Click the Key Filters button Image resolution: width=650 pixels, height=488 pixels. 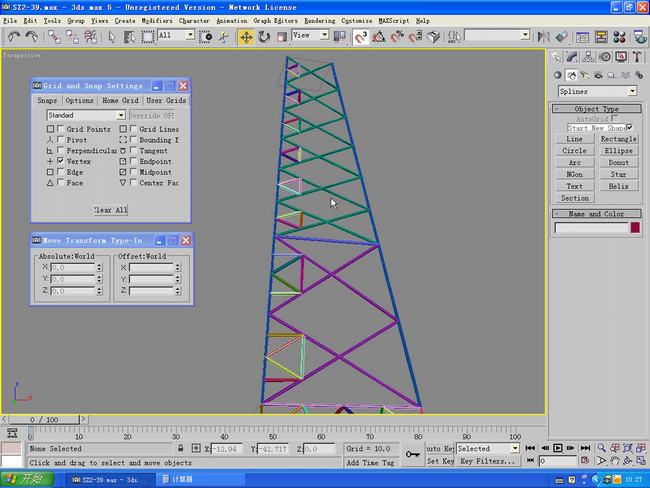(488, 461)
